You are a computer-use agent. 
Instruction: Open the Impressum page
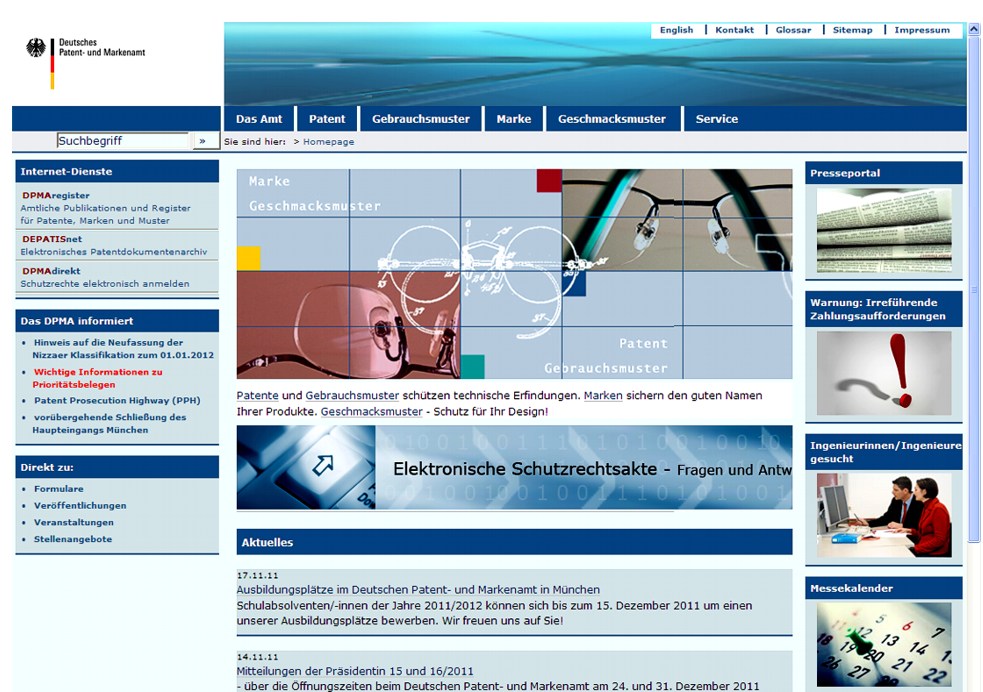click(x=922, y=30)
